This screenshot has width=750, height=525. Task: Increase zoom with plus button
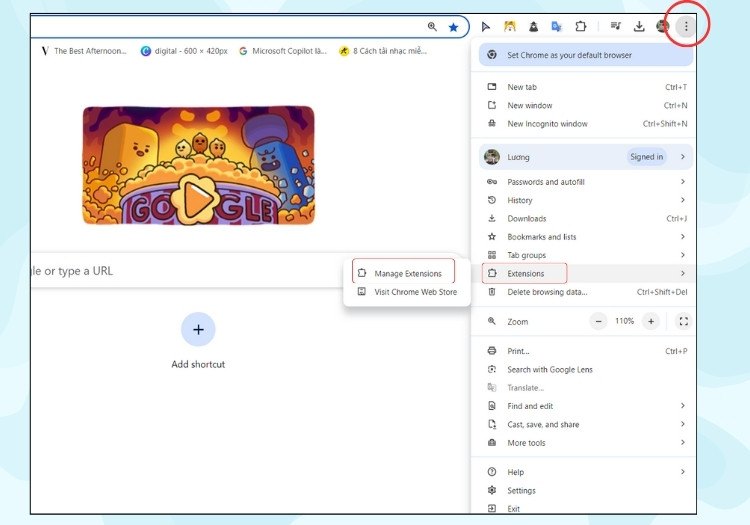(x=651, y=321)
